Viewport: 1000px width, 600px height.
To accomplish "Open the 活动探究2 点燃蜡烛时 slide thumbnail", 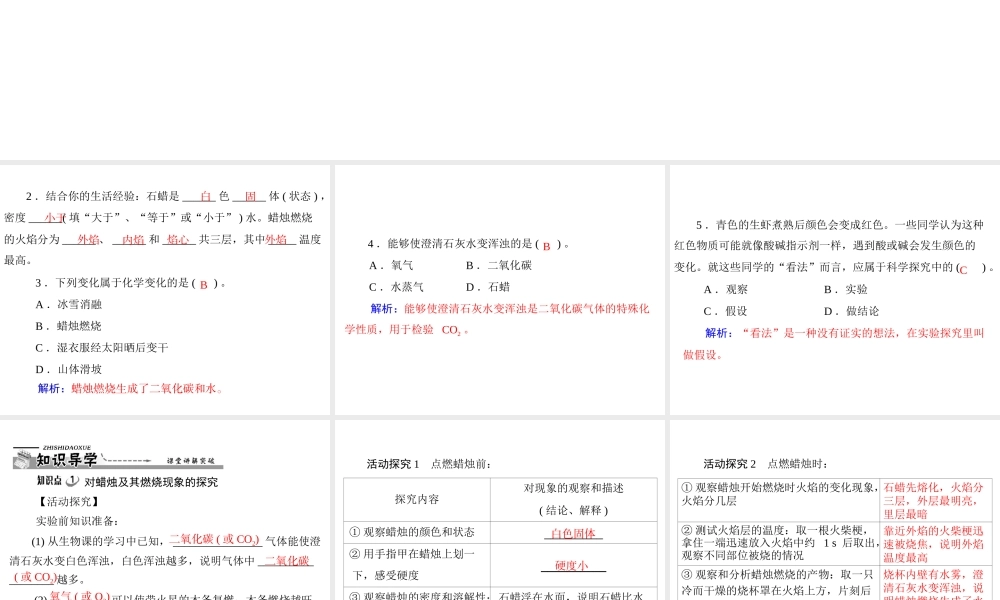I will [835, 510].
